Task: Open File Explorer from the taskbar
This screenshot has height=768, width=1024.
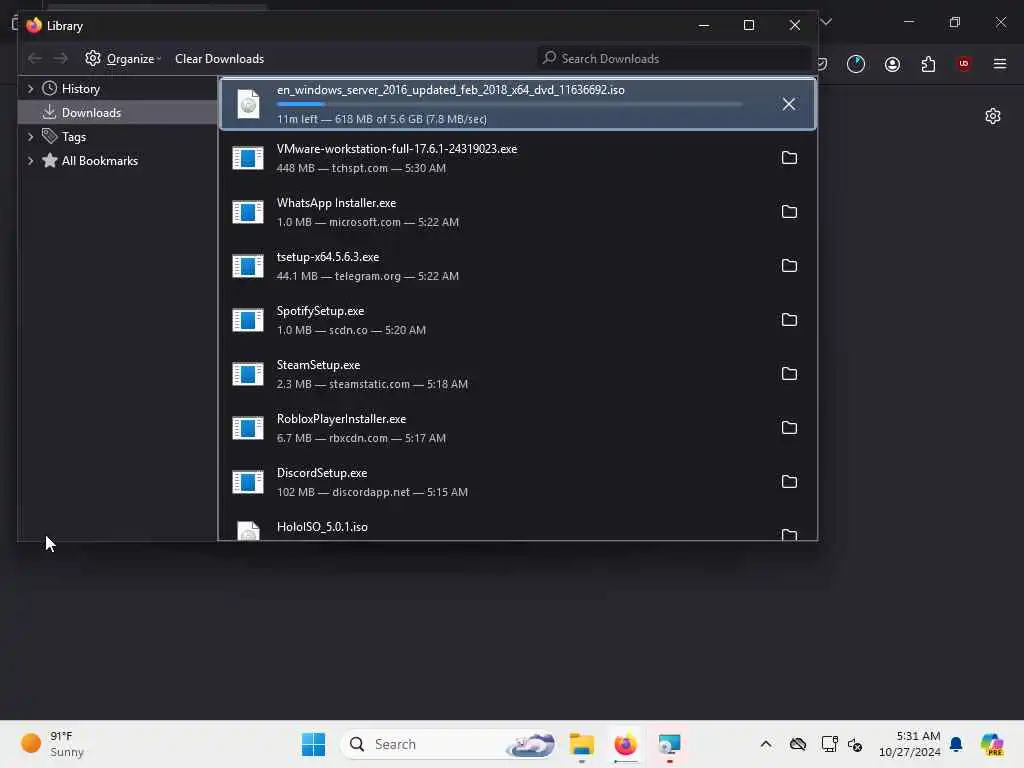Action: click(581, 744)
